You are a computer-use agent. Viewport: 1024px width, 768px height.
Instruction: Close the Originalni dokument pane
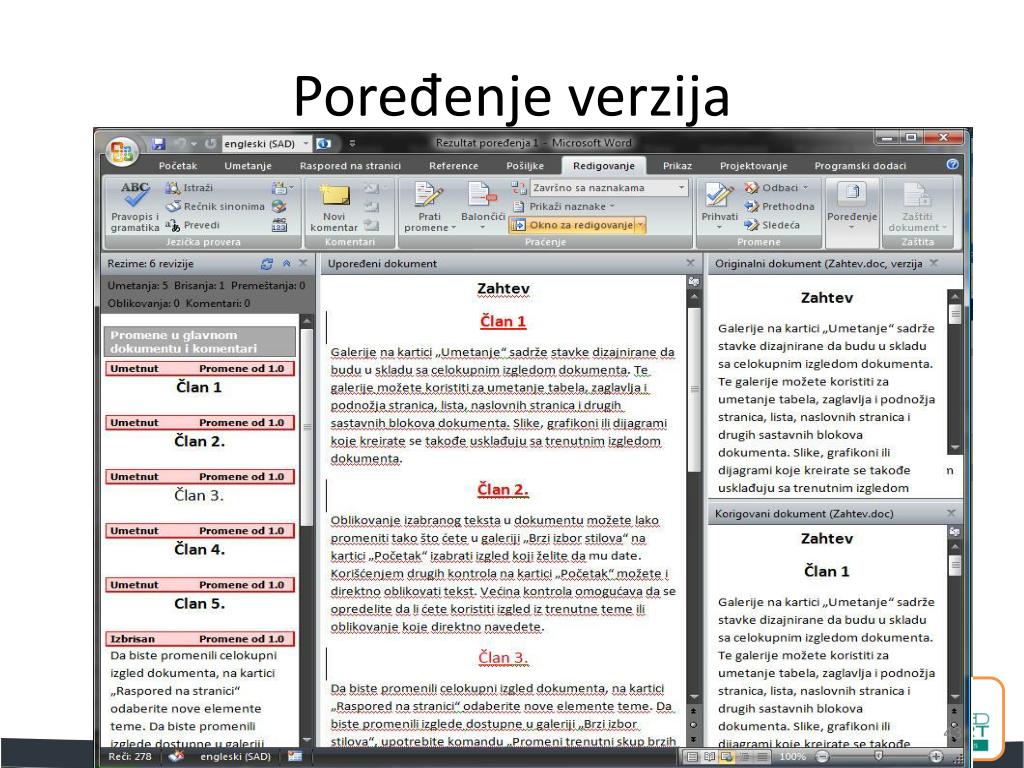934,263
